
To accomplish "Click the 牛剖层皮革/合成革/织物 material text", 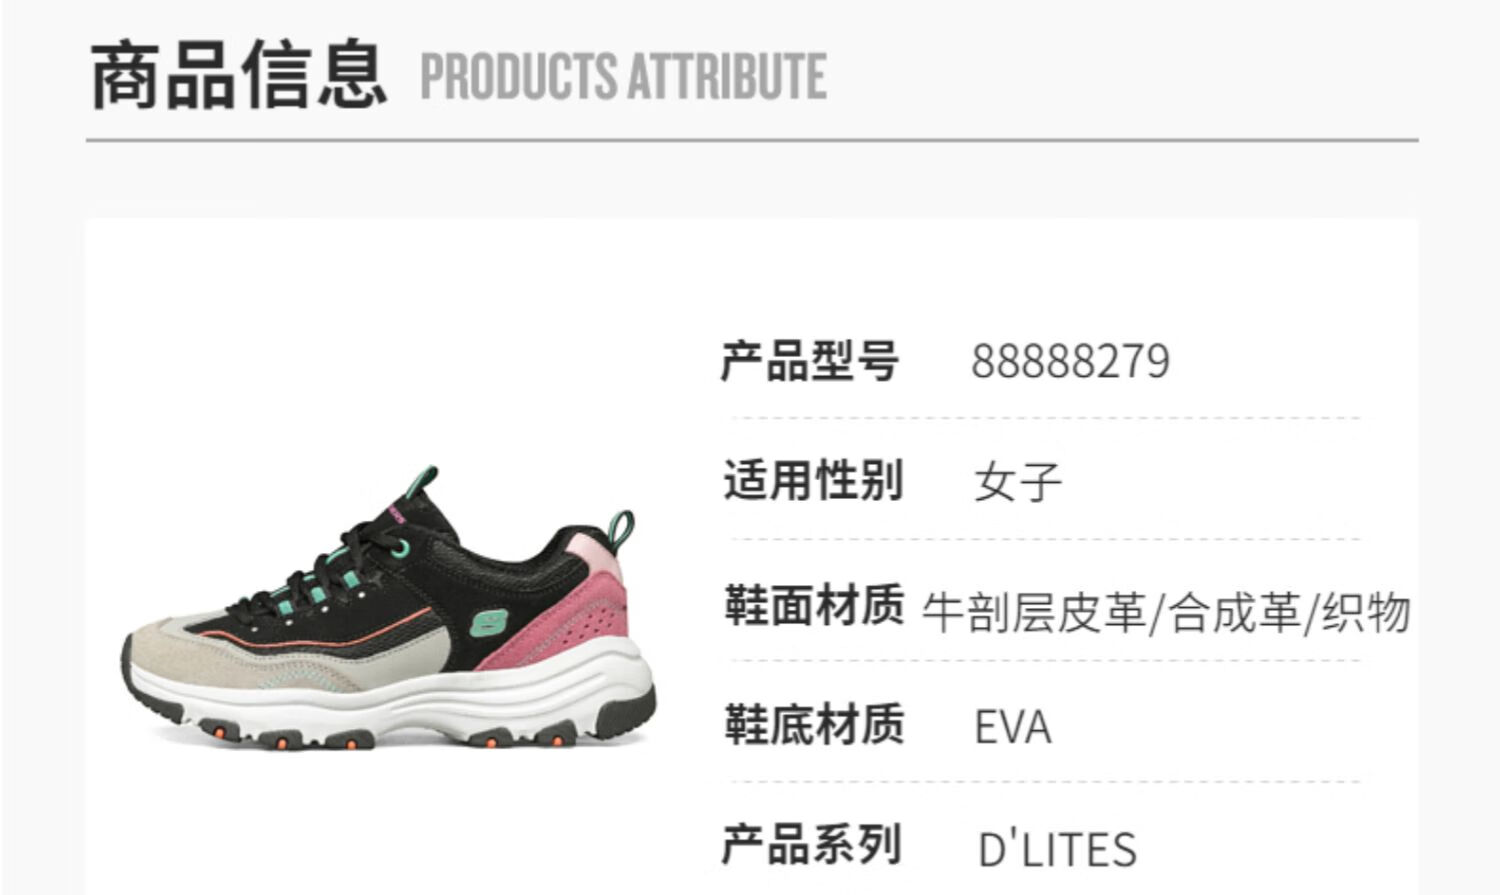I will point(1166,613).
